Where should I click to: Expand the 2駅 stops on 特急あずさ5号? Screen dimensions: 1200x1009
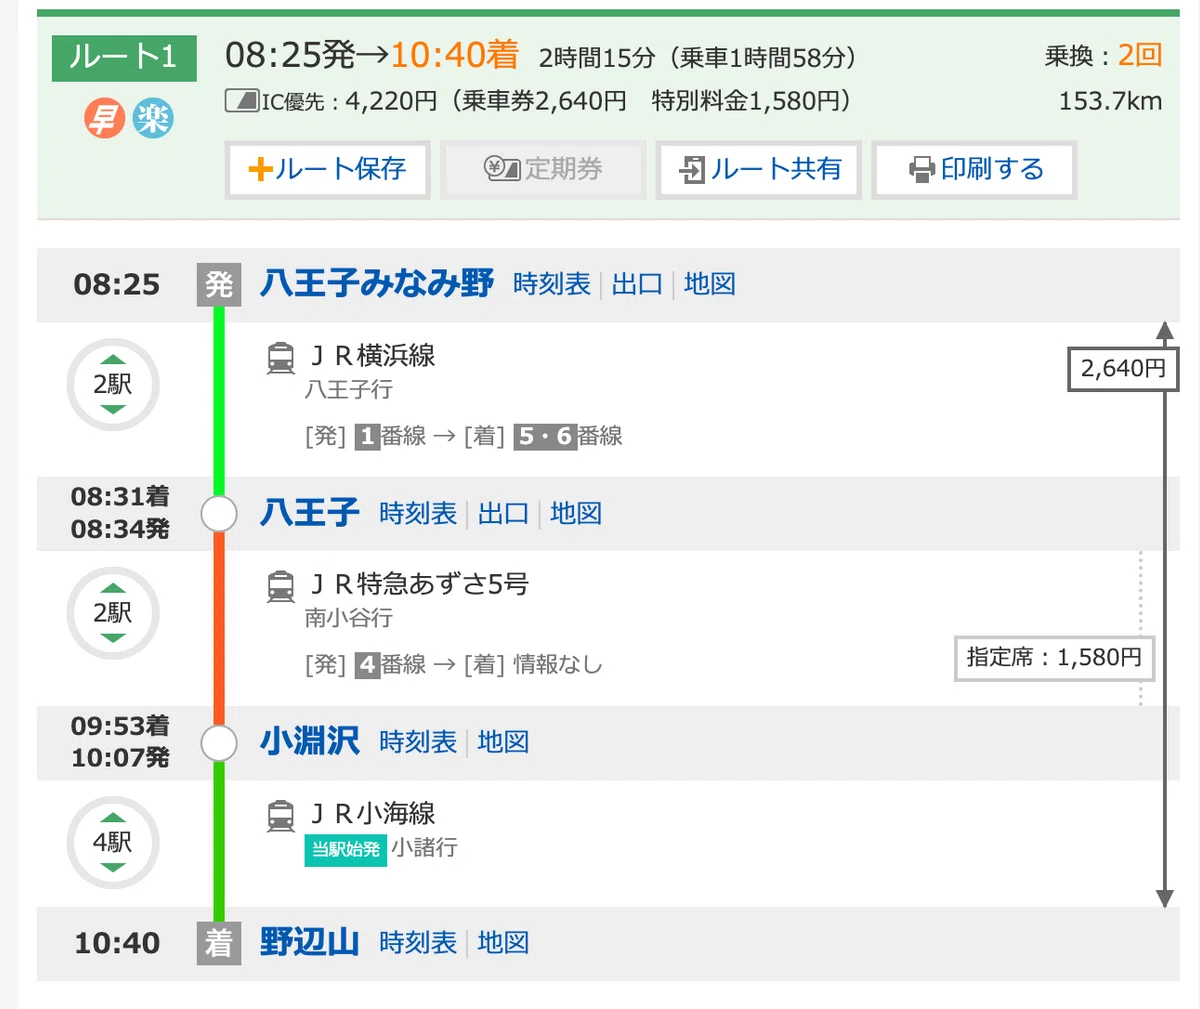tap(113, 613)
